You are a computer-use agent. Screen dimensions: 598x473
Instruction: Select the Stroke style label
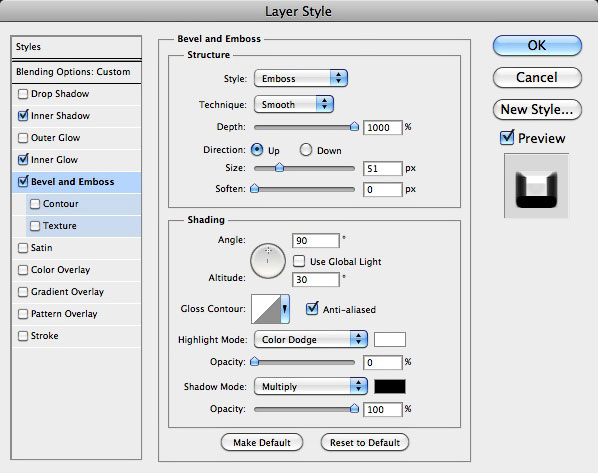point(45,336)
